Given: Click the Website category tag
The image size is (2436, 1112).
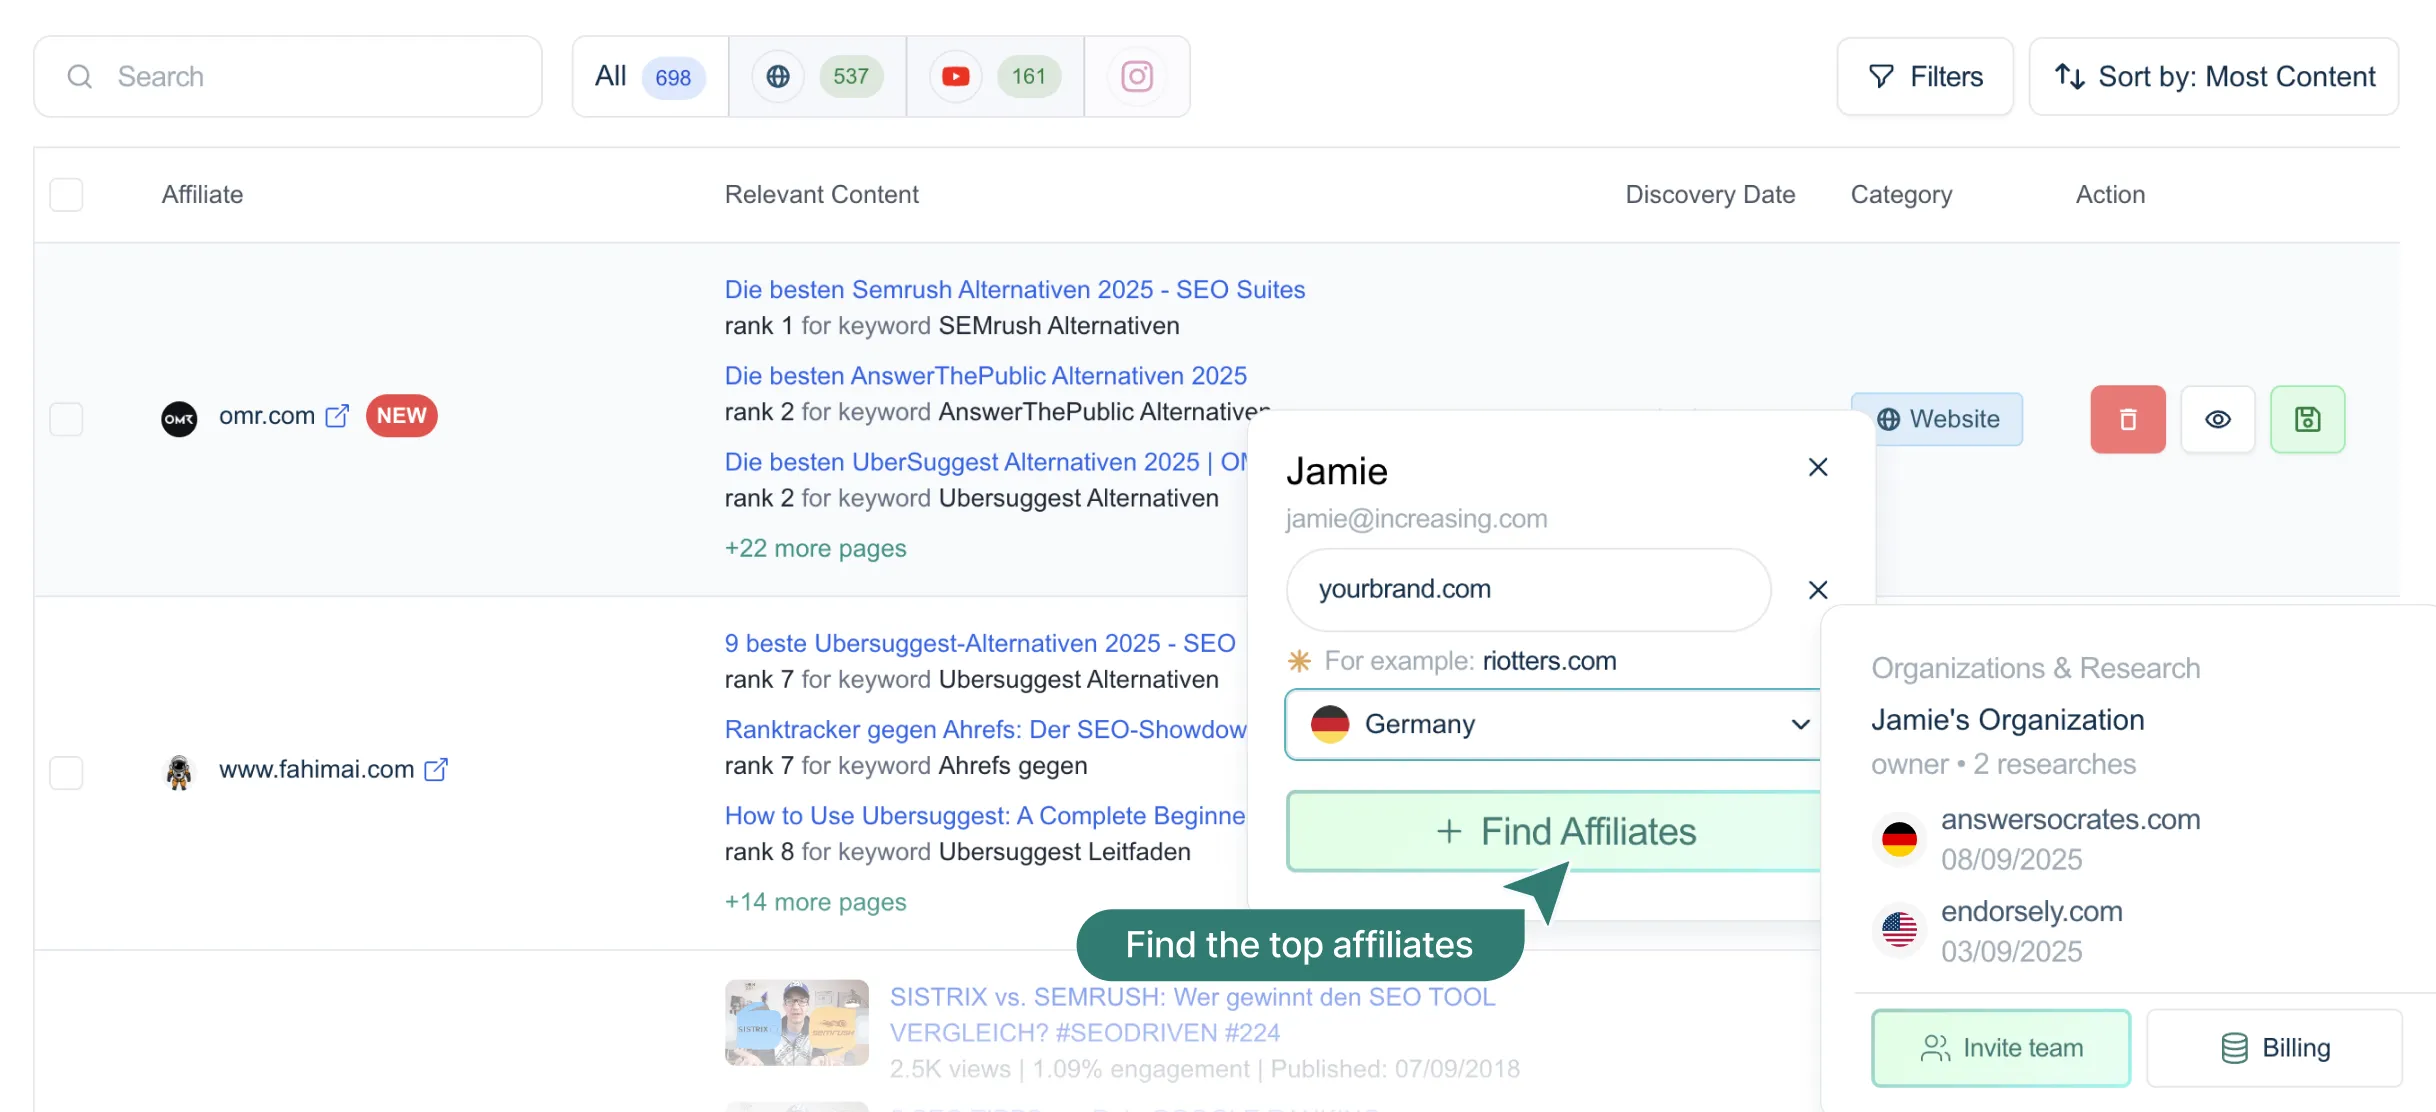Looking at the screenshot, I should [1937, 419].
